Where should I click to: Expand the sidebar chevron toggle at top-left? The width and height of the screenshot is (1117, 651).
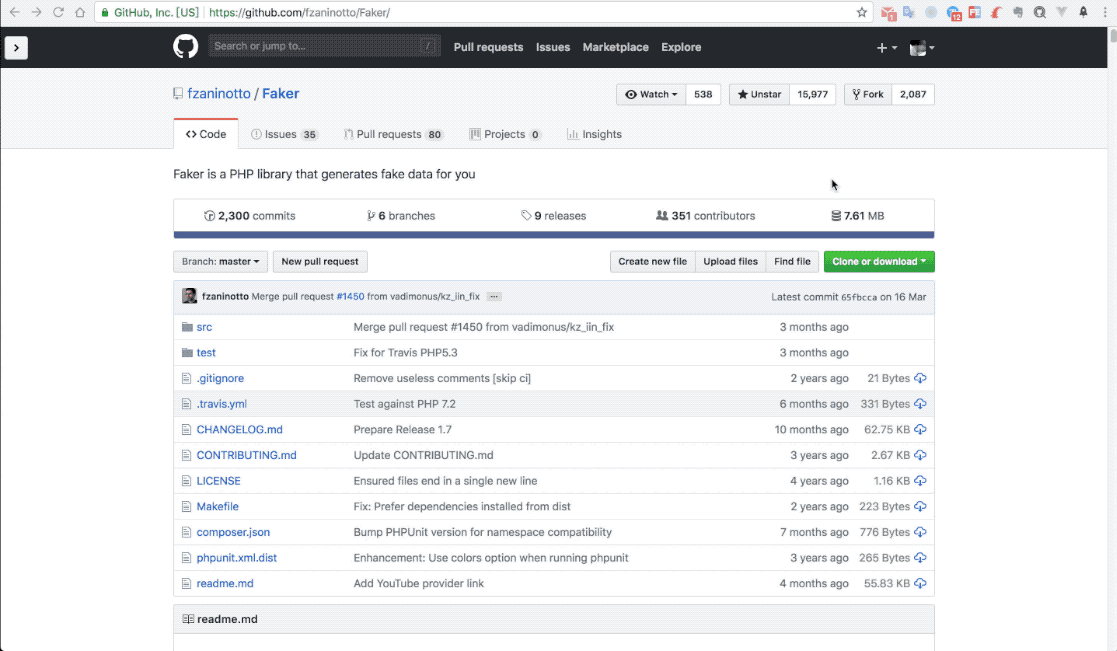click(x=16, y=48)
